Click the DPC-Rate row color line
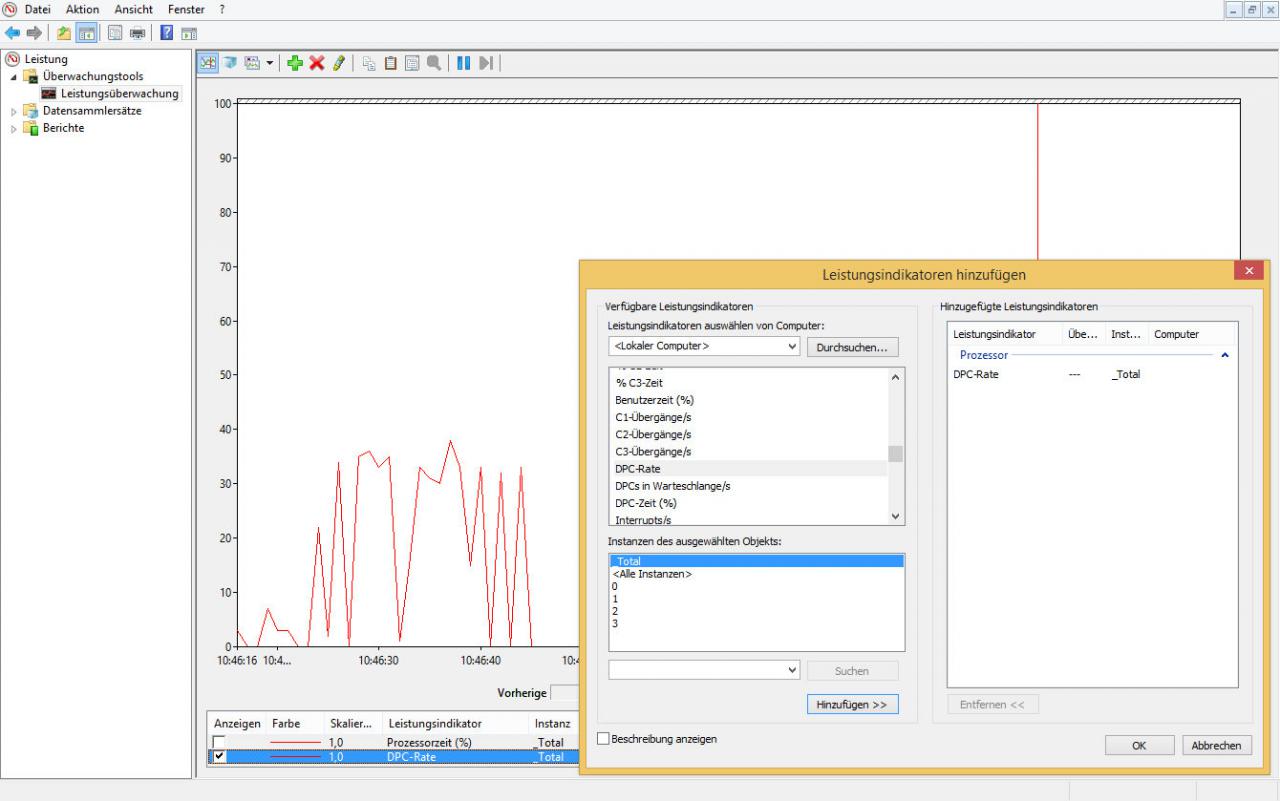The width and height of the screenshot is (1280, 801). [x=294, y=757]
